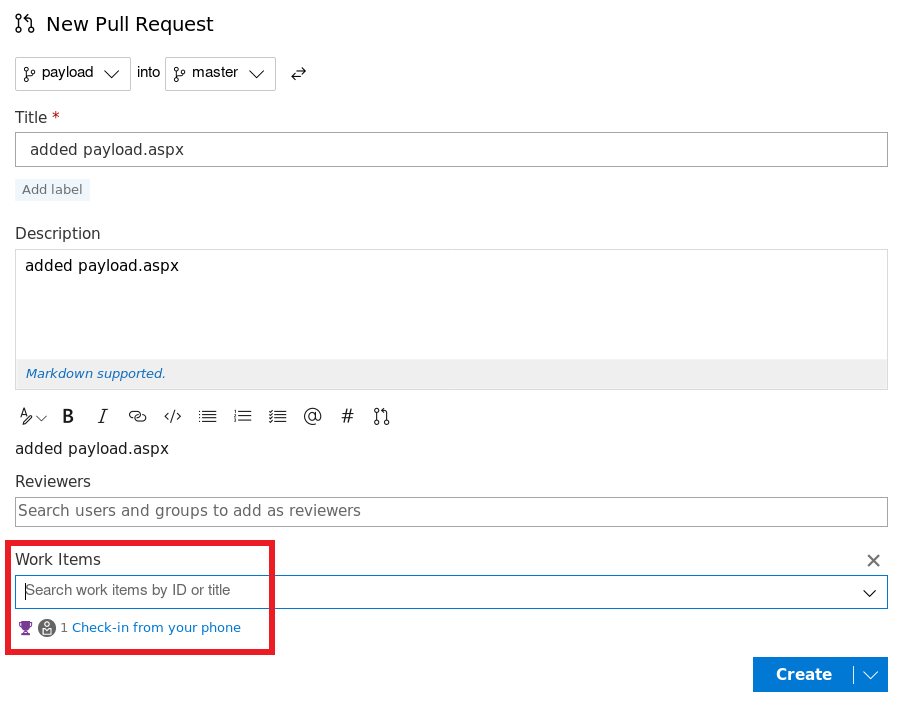Open the master target branch dropdown
Screen dimensions: 918x717
tap(220, 74)
